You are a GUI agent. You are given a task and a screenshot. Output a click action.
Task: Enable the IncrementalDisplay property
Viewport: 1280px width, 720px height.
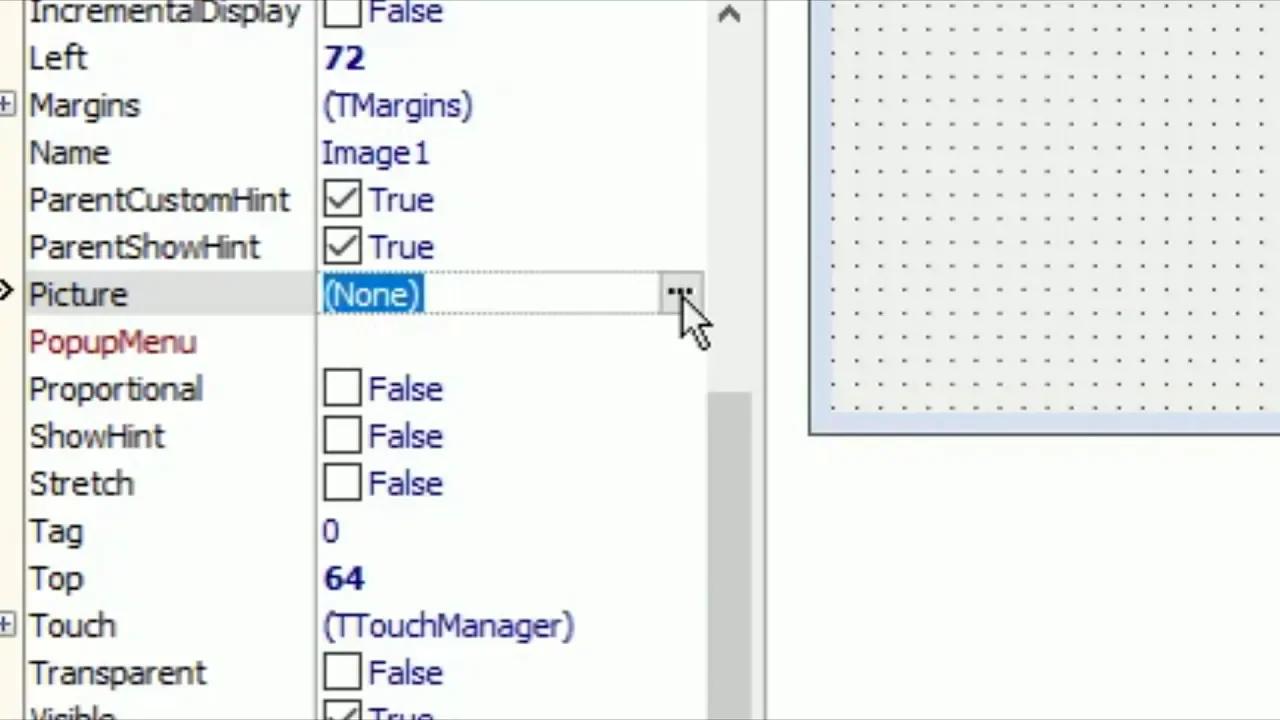coord(342,12)
